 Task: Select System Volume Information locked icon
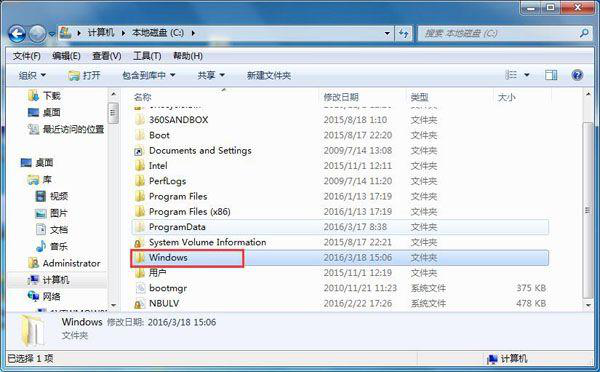click(139, 243)
